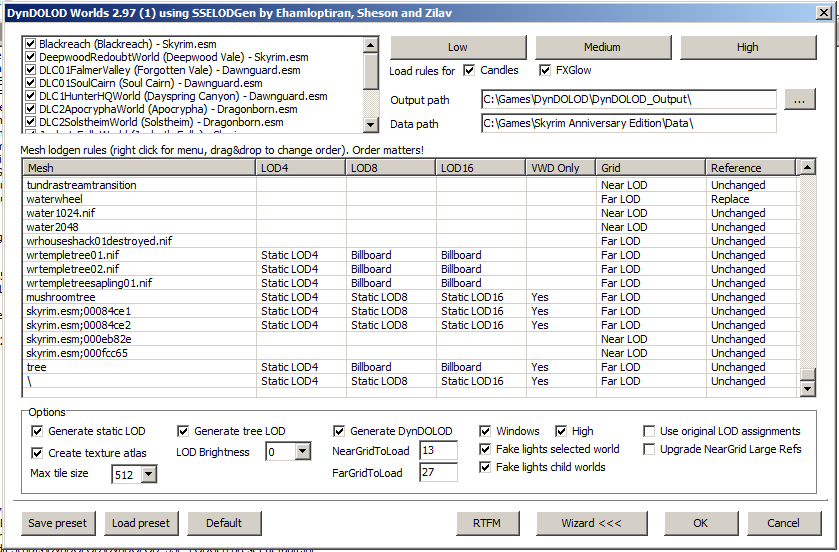Apply the High preset button

(748, 47)
